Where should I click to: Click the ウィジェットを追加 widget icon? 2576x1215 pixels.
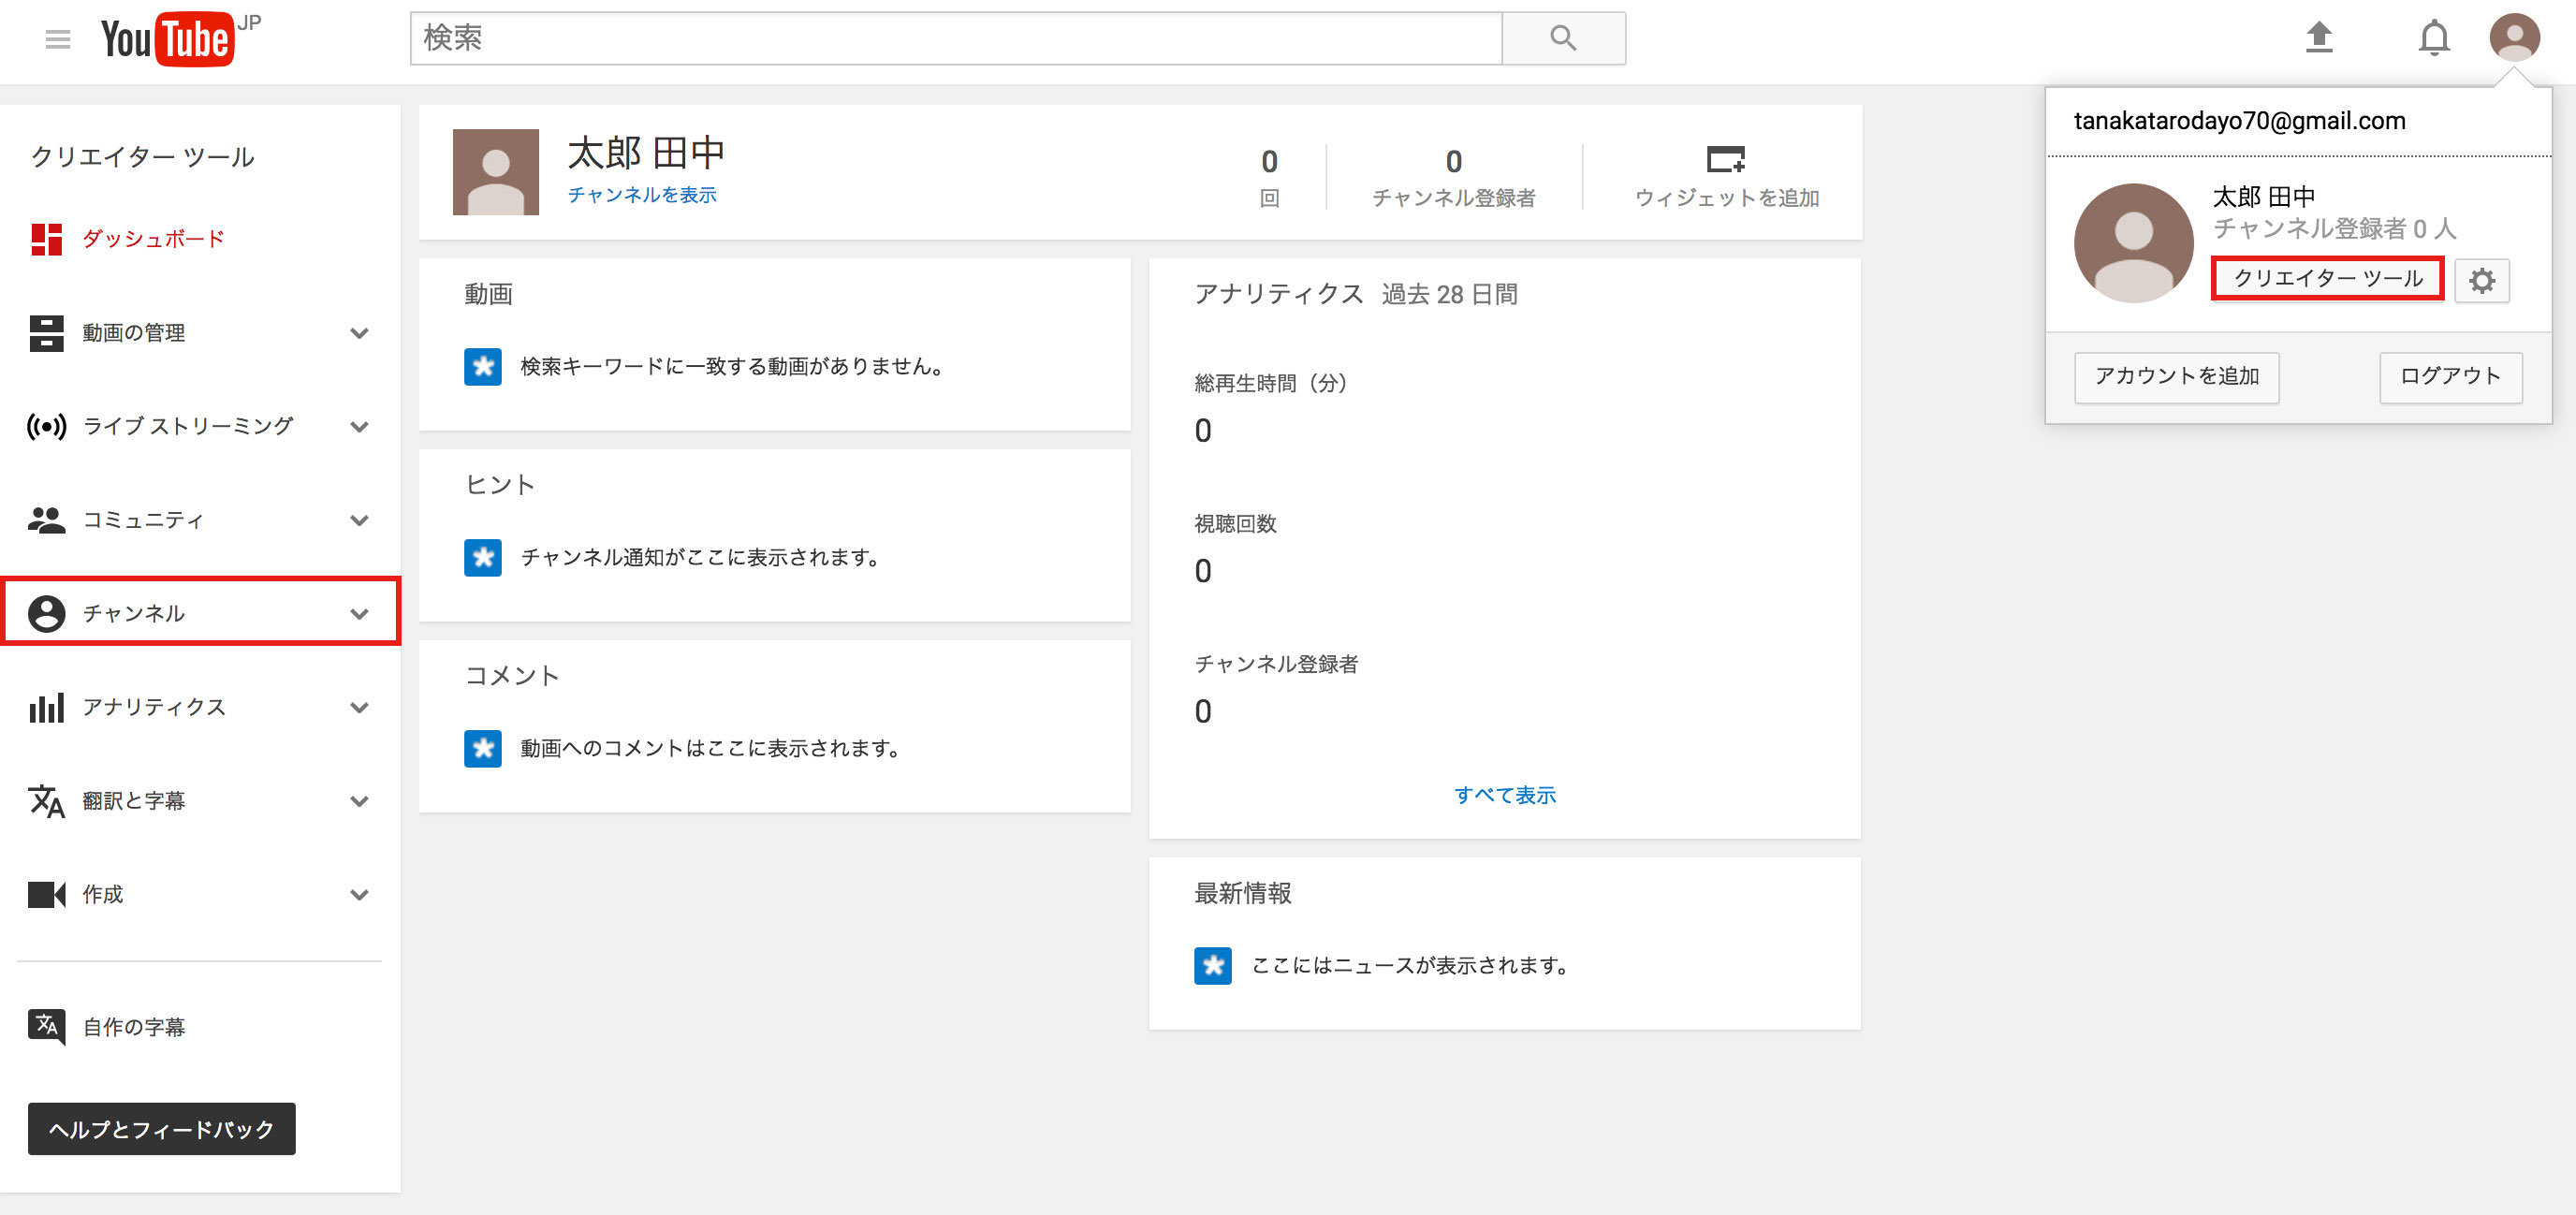[1726, 159]
